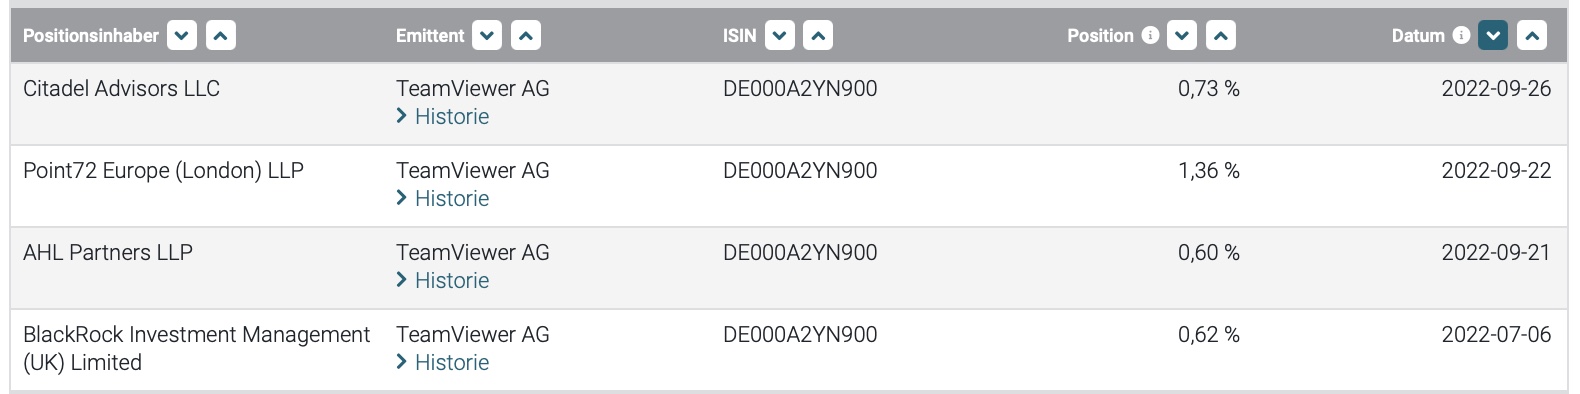Sort Emittent column descending
The height and width of the screenshot is (394, 1580).
tap(487, 36)
